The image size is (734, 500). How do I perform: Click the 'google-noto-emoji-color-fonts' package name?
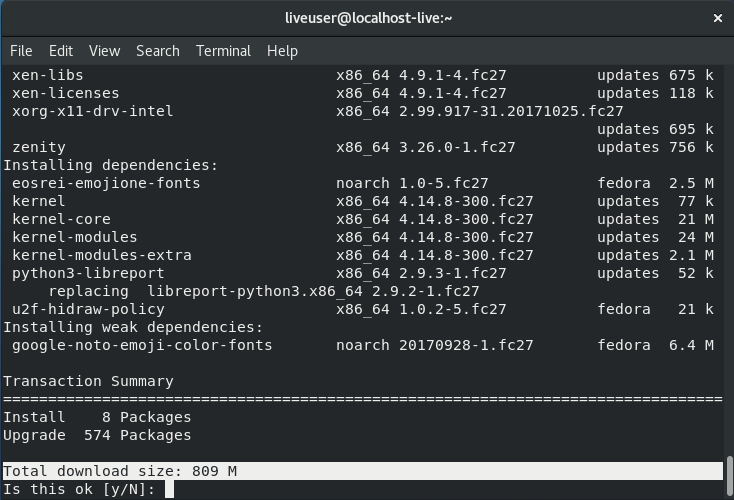142,346
